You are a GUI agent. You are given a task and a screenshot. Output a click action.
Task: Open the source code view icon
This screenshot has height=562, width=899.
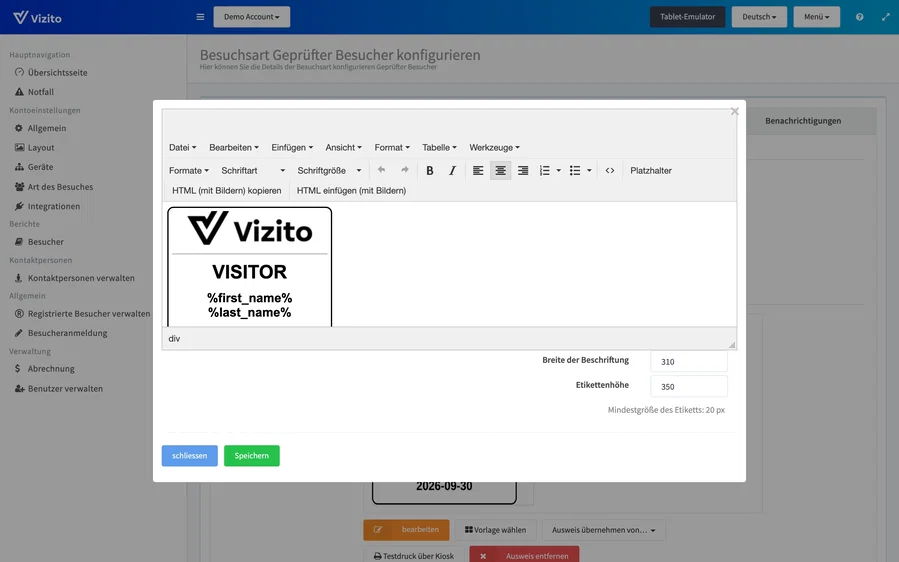(x=610, y=170)
